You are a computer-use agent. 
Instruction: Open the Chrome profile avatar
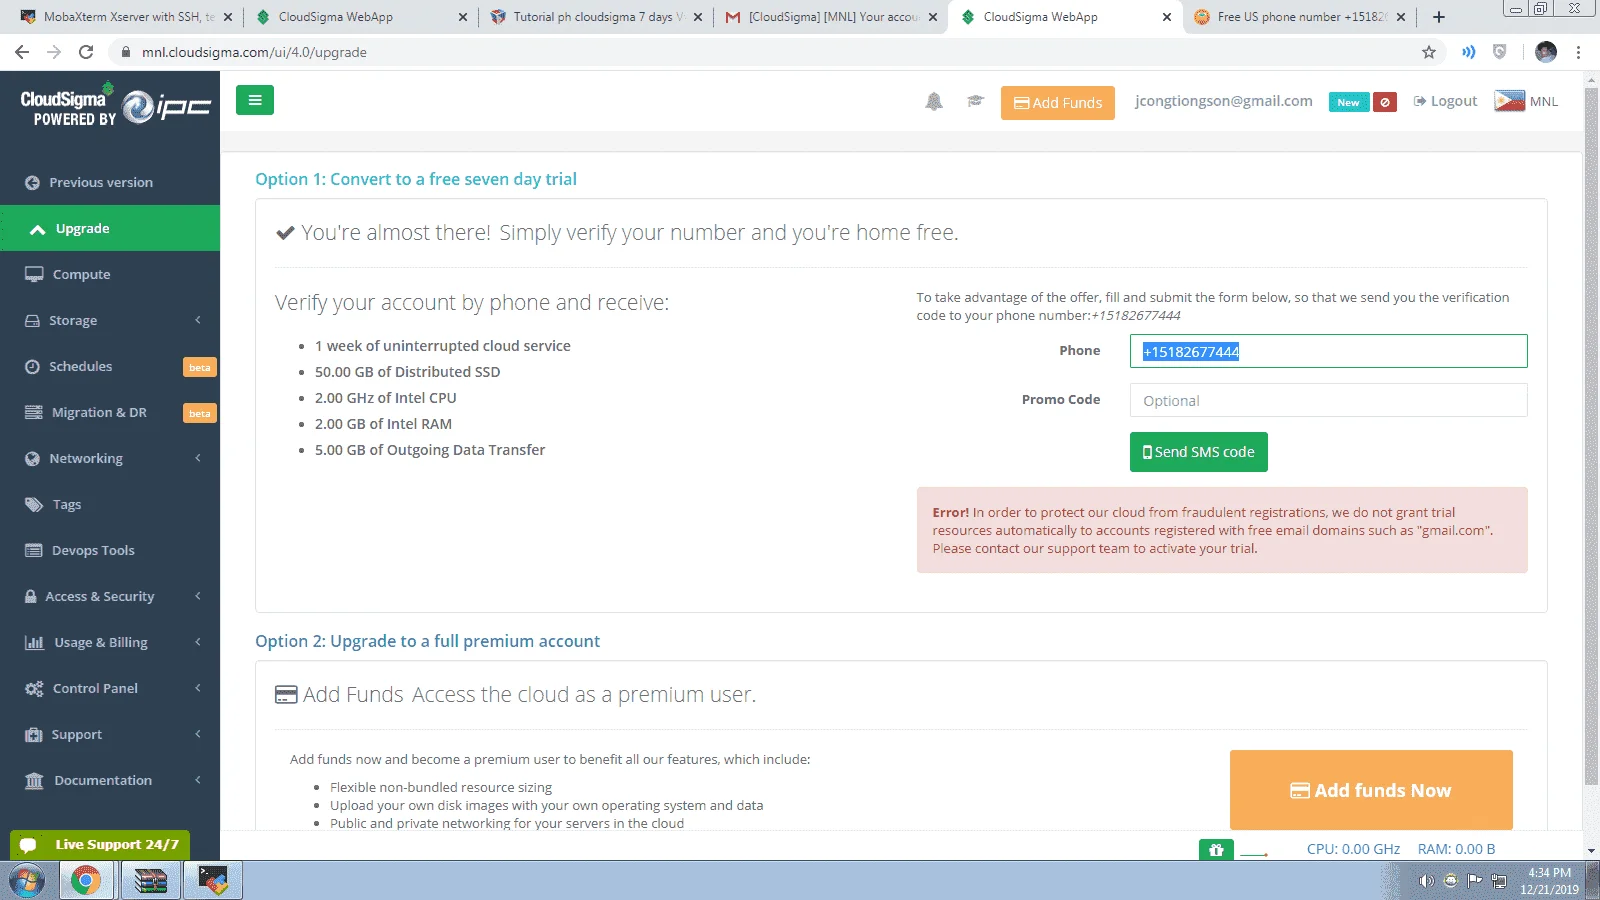[1546, 52]
